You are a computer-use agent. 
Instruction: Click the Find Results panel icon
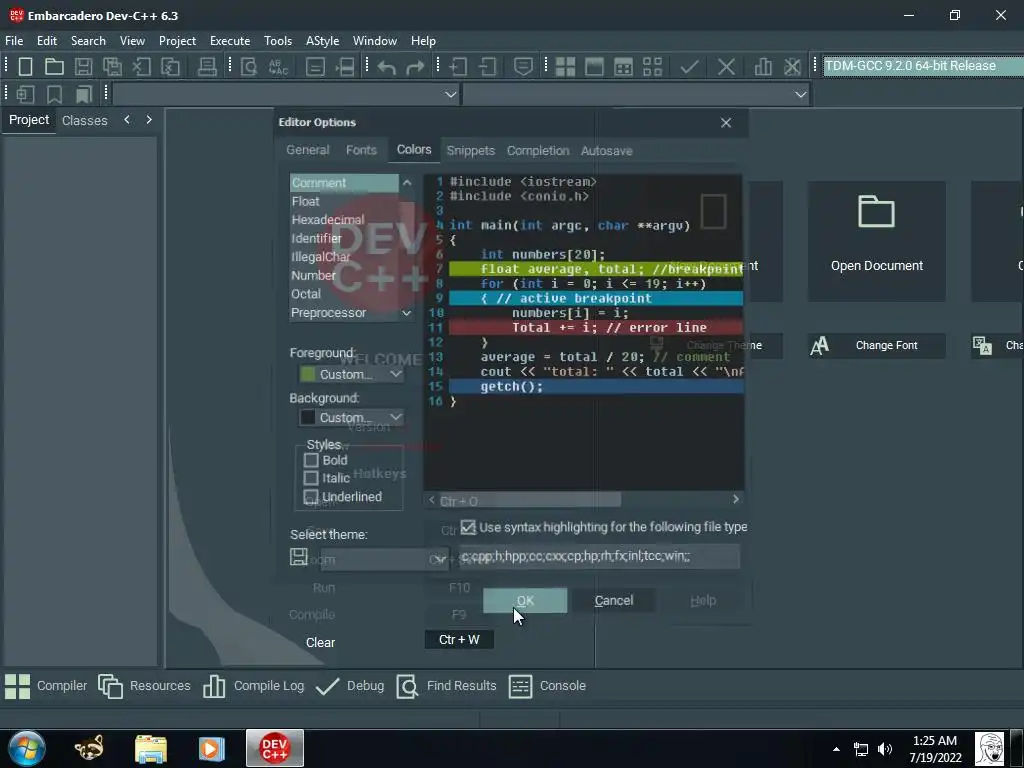[x=407, y=686]
